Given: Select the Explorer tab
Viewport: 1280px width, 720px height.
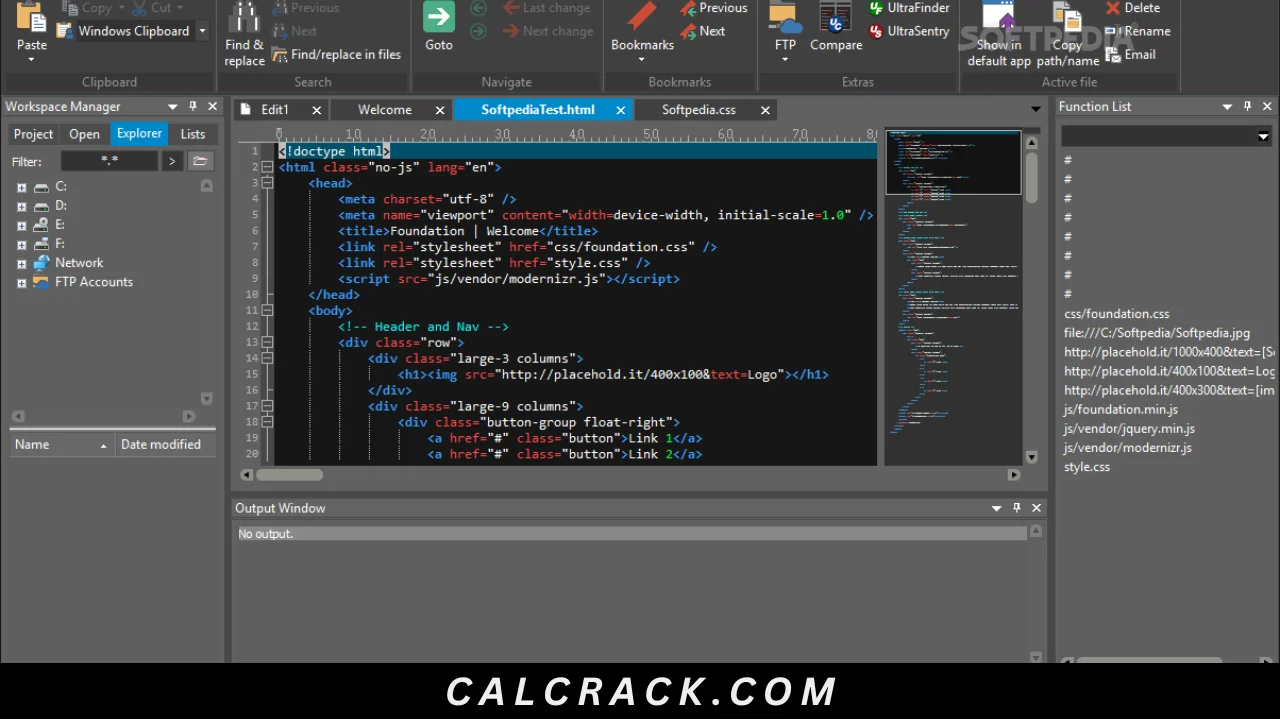Looking at the screenshot, I should click(139, 134).
